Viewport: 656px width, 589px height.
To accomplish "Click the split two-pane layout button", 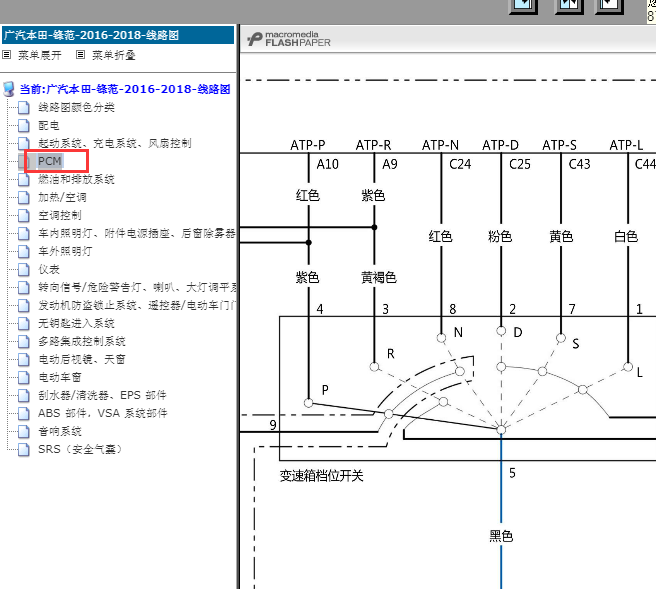I will tap(569, 6).
